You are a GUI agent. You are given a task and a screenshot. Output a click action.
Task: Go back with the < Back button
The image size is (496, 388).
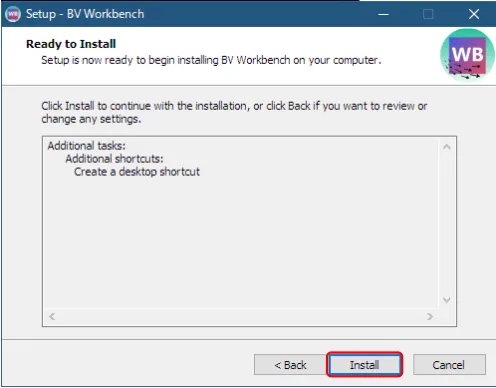[290, 365]
